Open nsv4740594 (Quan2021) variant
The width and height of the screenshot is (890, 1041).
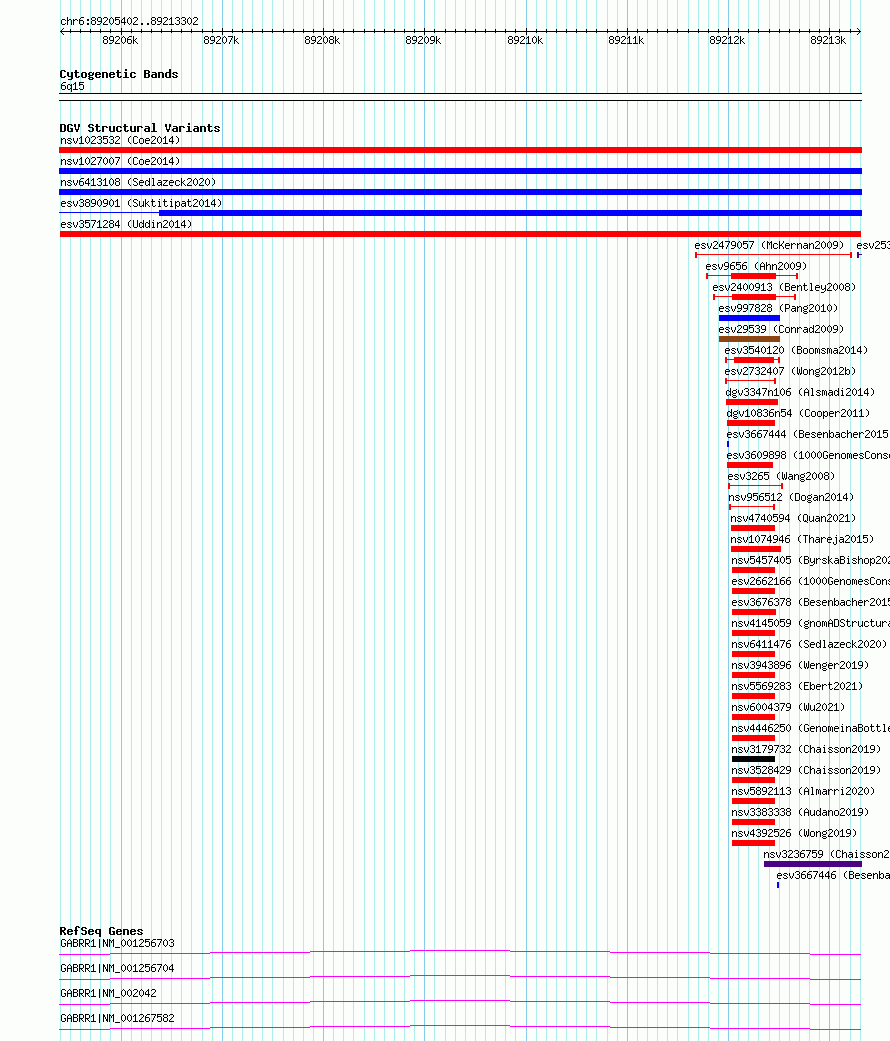[793, 519]
